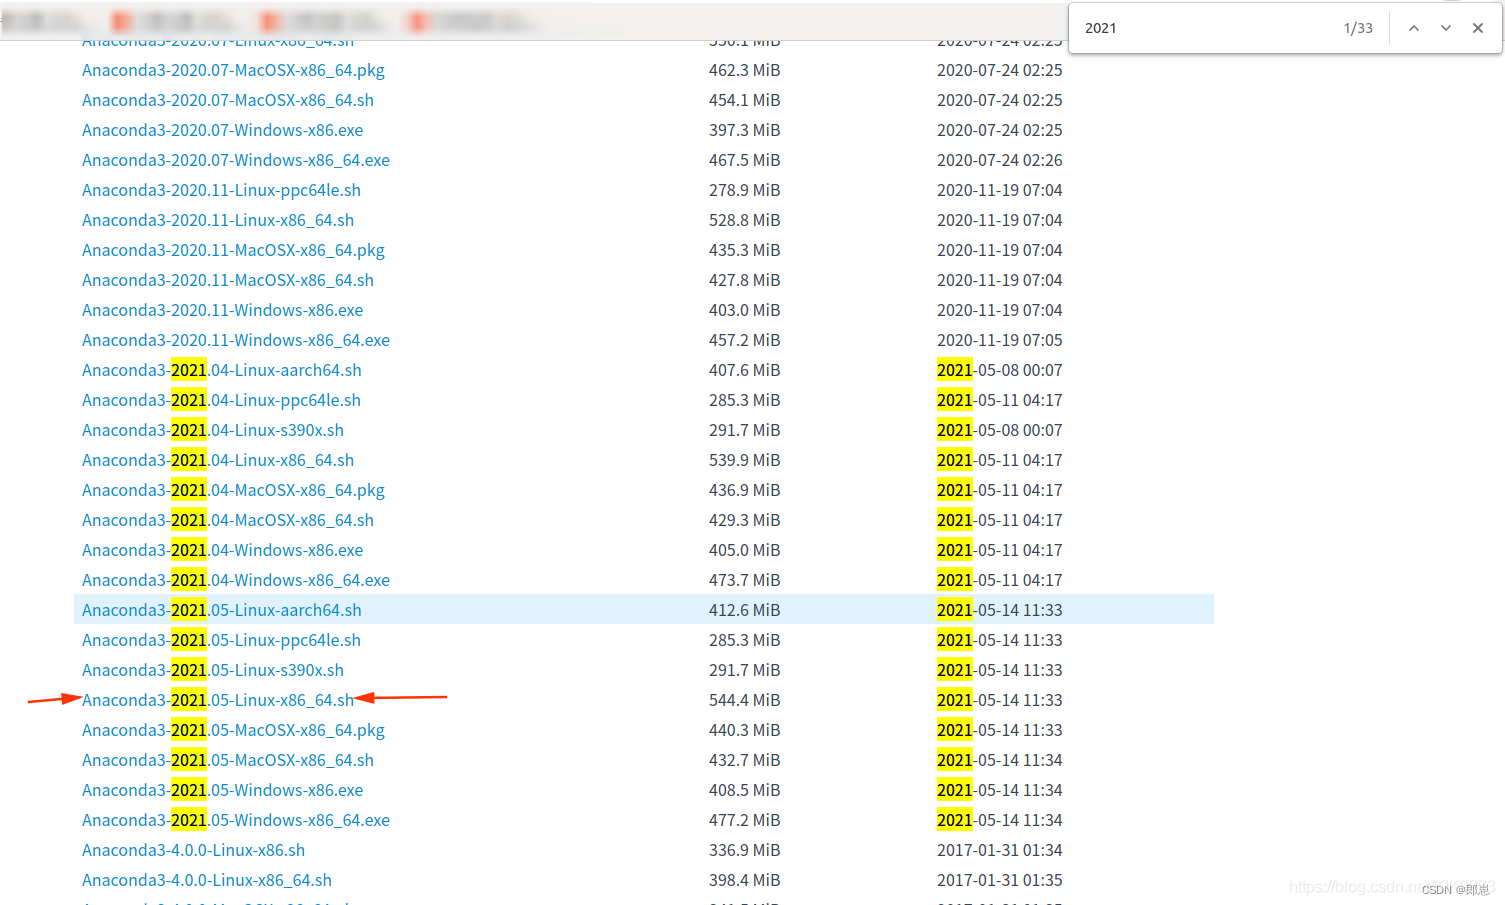Image resolution: width=1505 pixels, height=905 pixels.
Task: Click the 398.4 MiB size value
Action: 744,880
